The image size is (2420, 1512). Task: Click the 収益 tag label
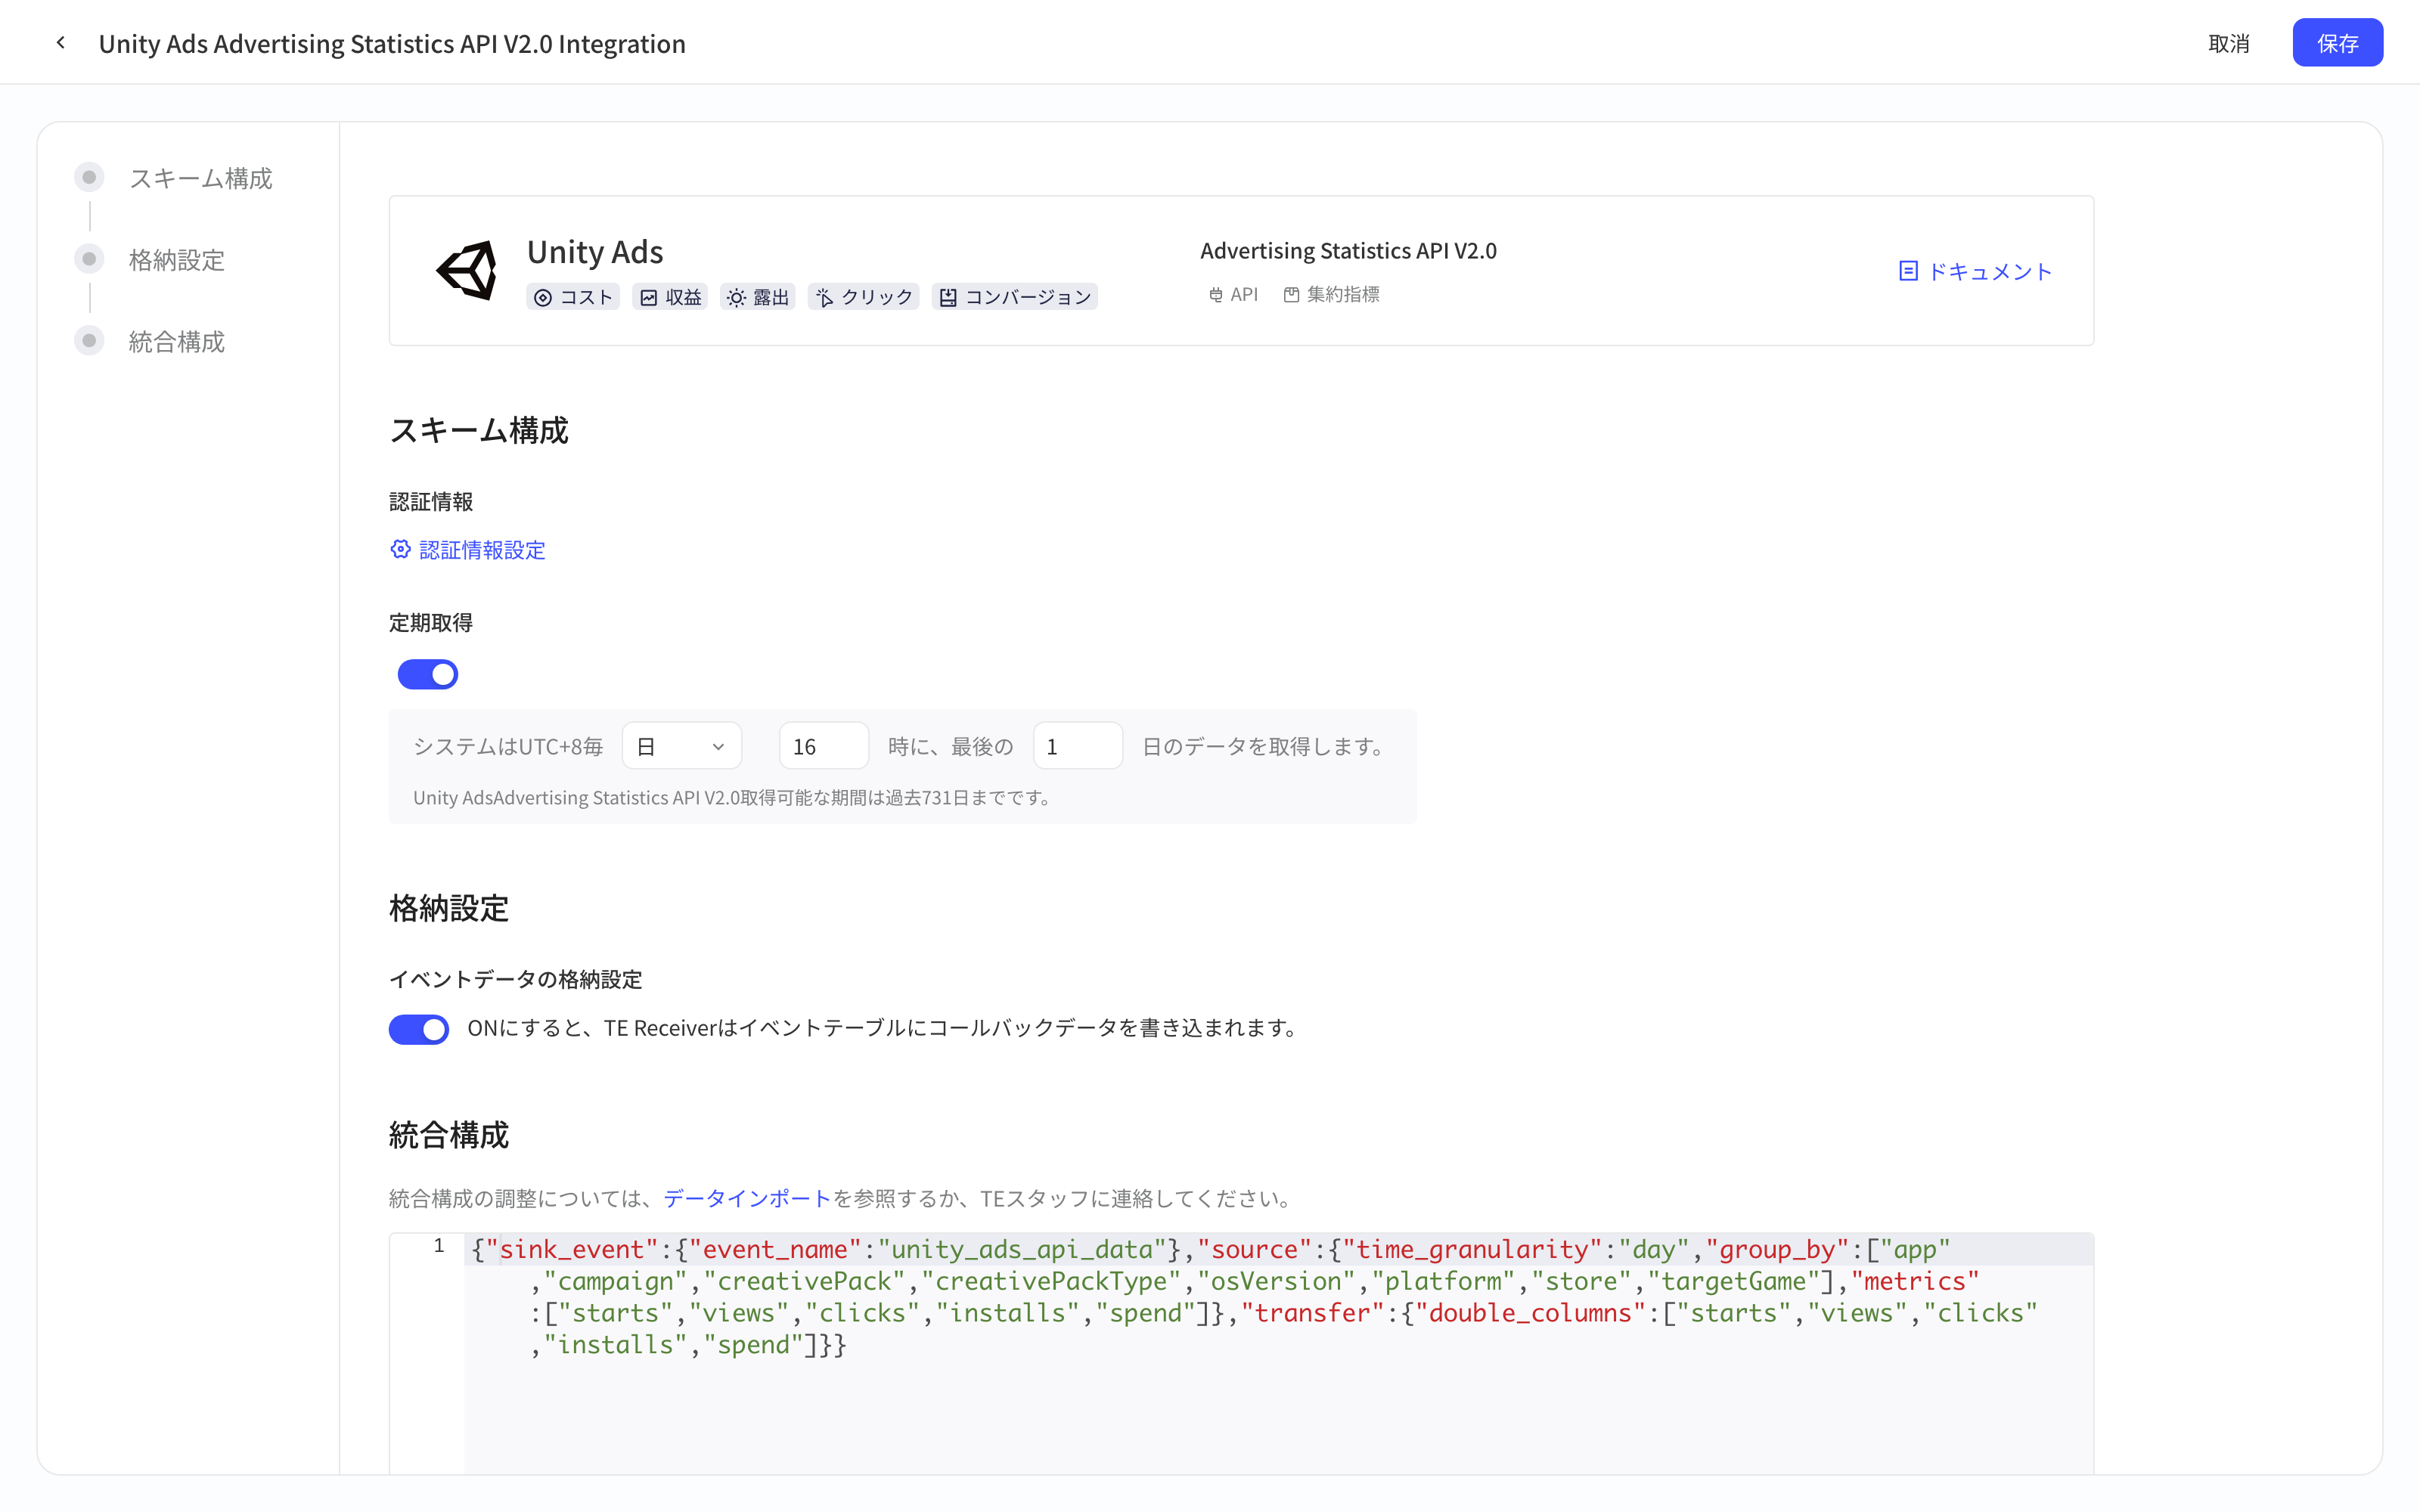click(684, 298)
